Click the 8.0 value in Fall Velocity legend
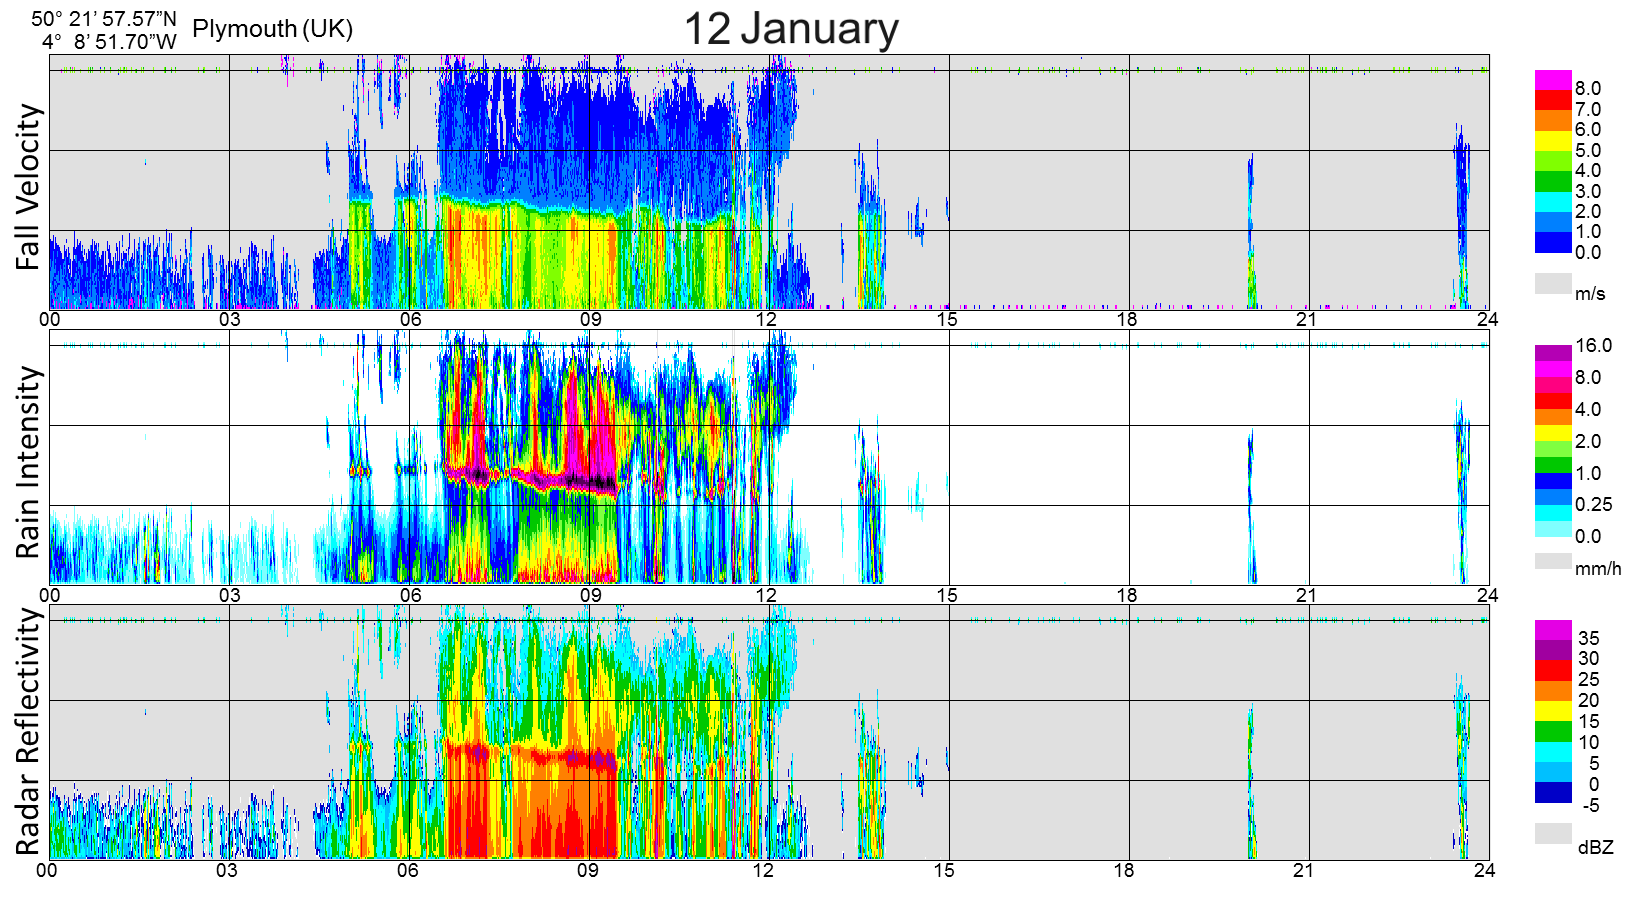 pyautogui.click(x=1588, y=88)
